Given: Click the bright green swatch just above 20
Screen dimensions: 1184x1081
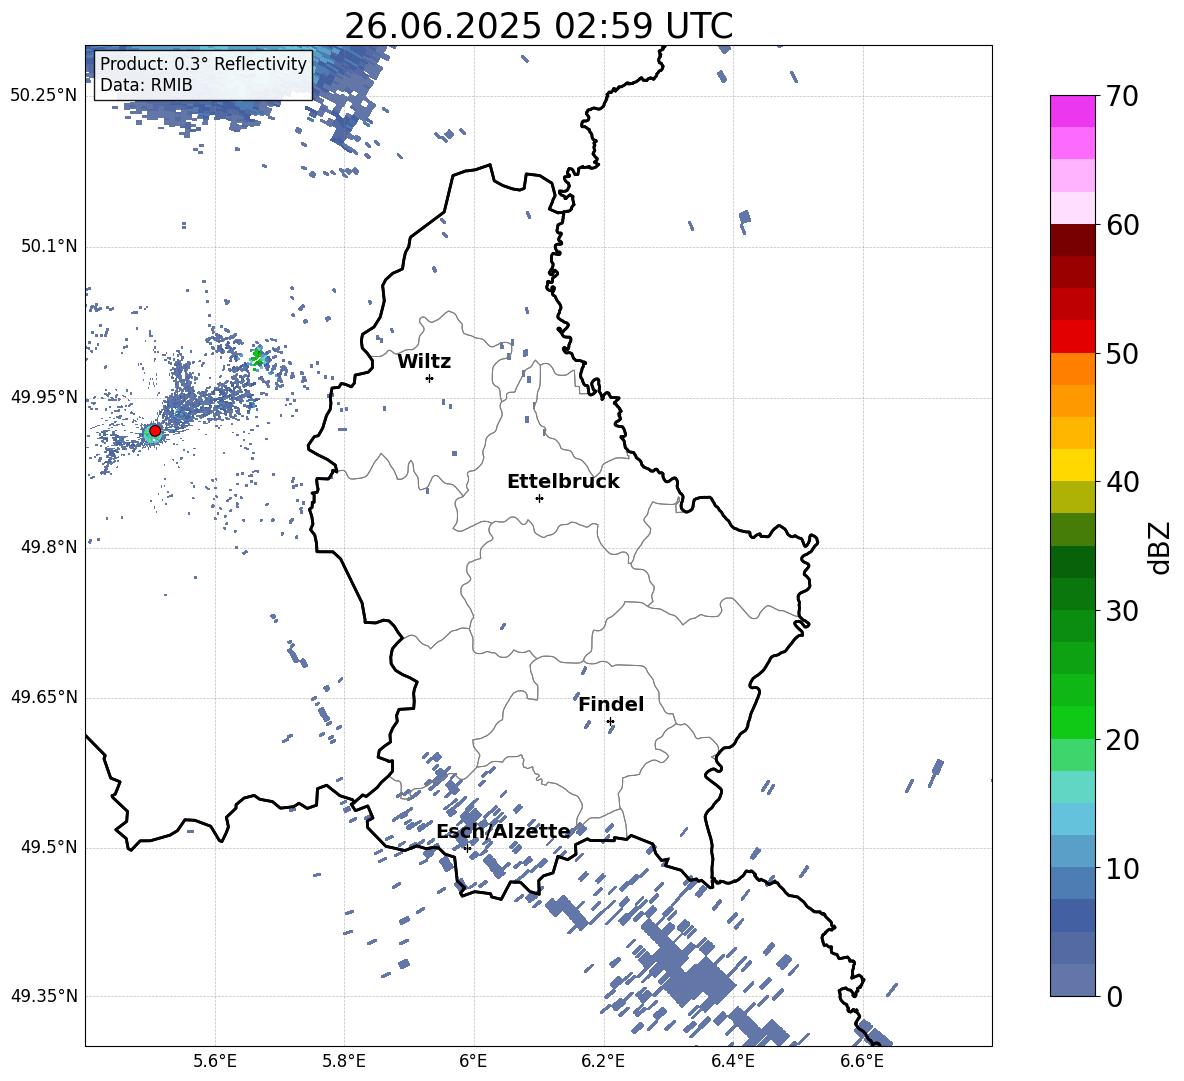Looking at the screenshot, I should tap(1073, 722).
